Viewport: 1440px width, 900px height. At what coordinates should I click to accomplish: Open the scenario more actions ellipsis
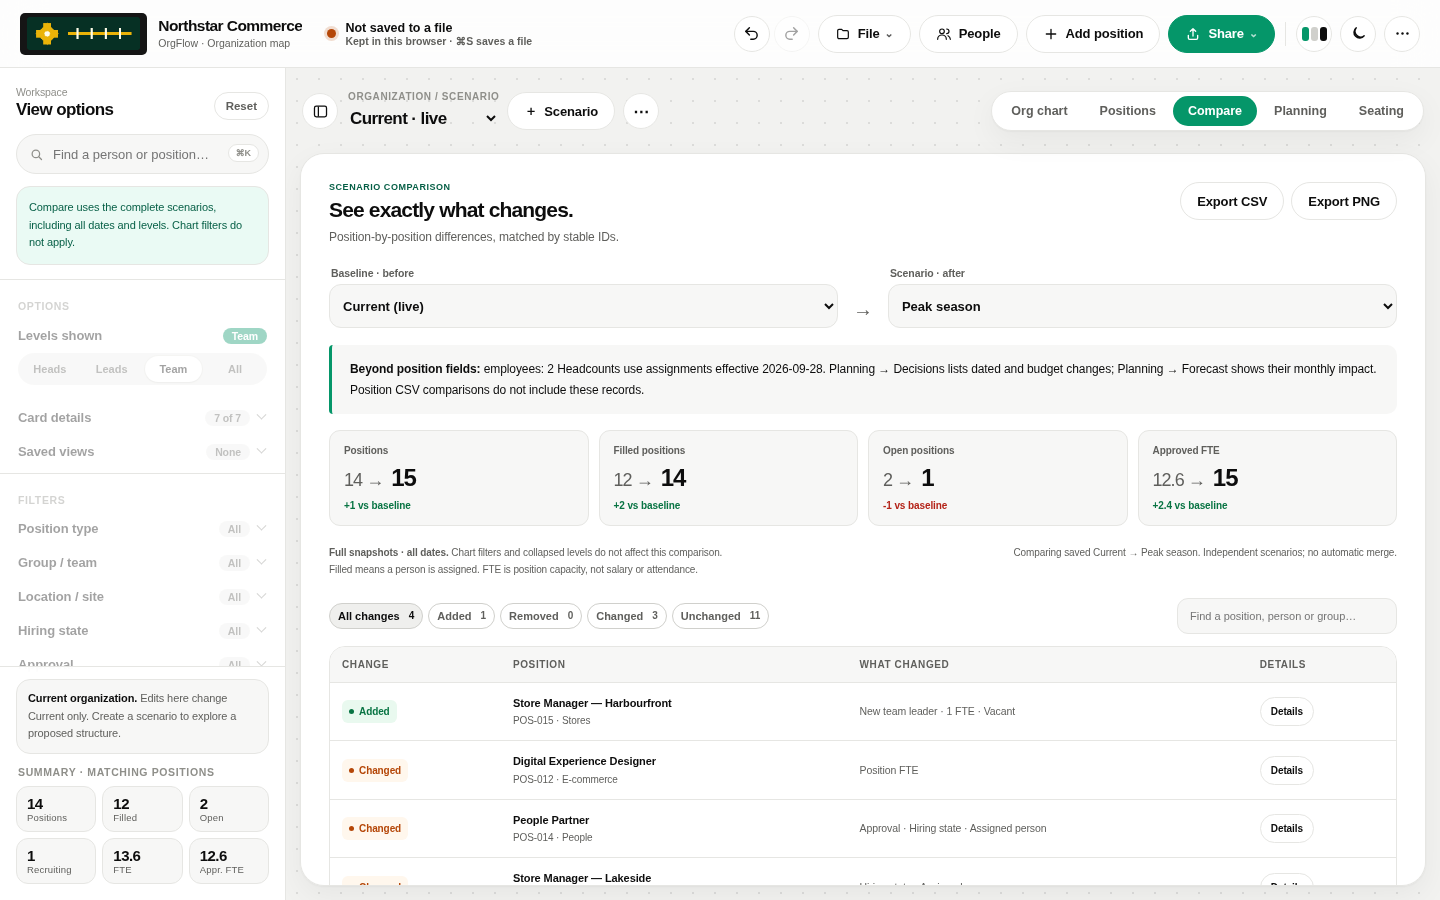641,111
